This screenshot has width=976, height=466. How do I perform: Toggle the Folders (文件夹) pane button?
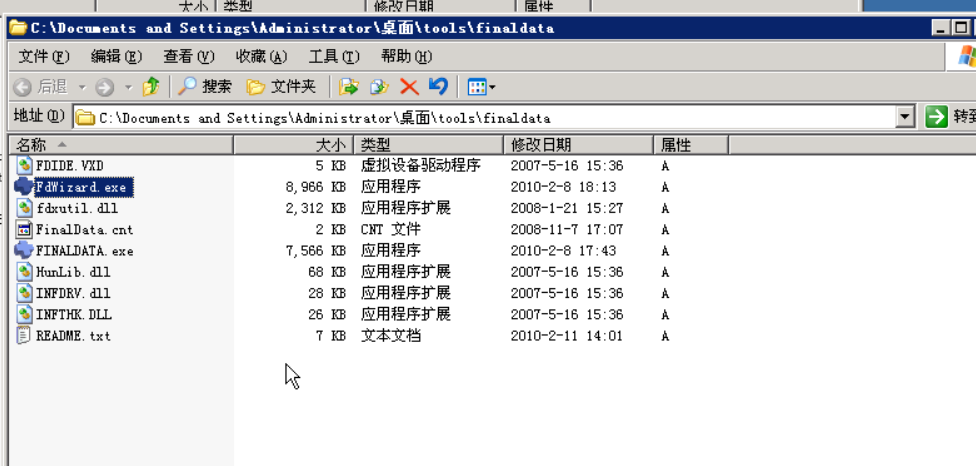[281, 86]
